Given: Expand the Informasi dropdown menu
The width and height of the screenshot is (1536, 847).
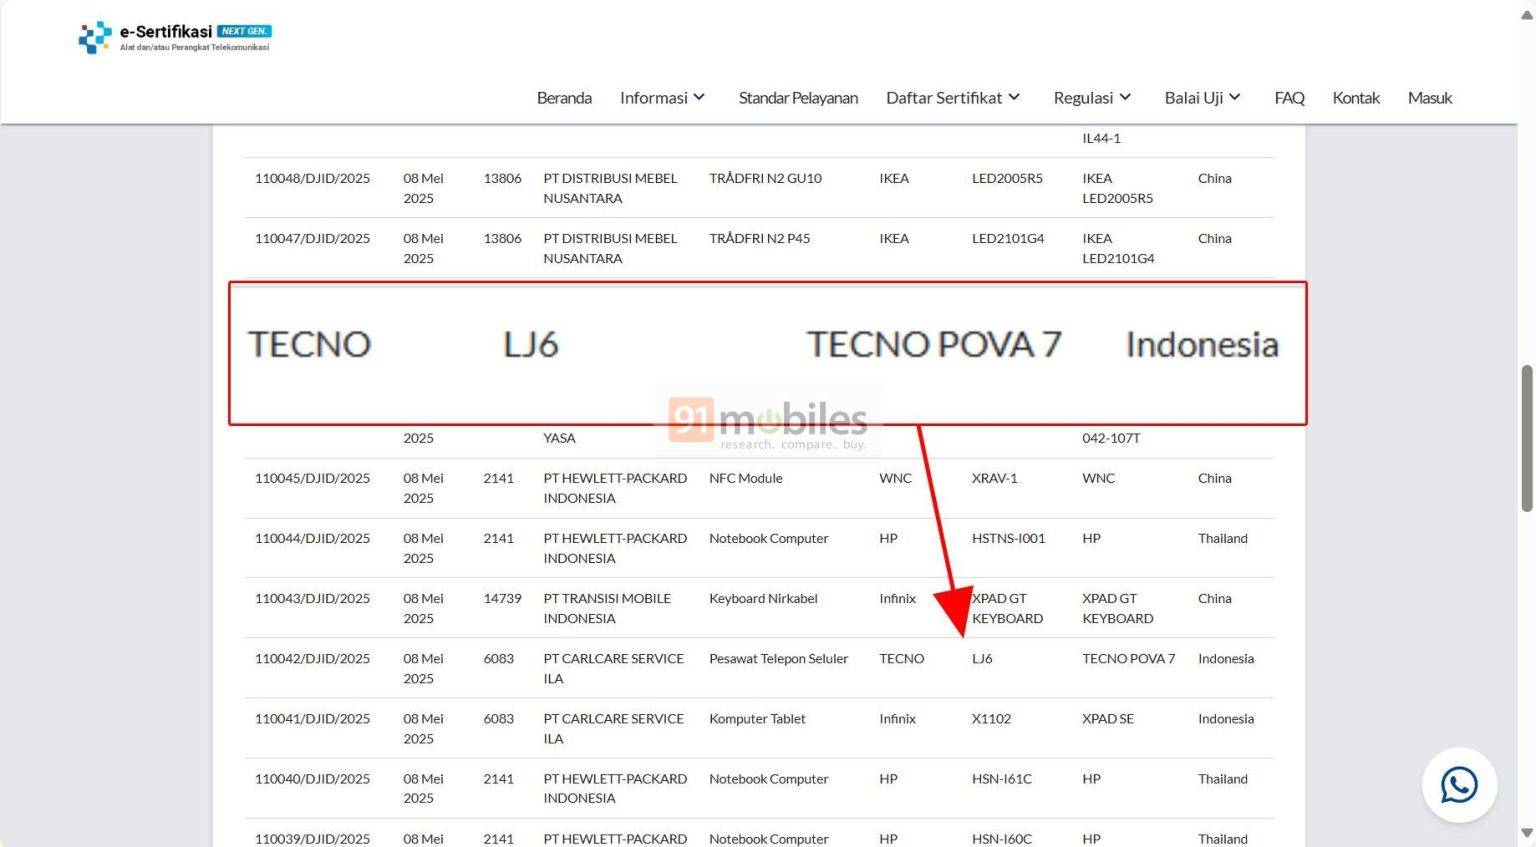Looking at the screenshot, I should pos(662,97).
